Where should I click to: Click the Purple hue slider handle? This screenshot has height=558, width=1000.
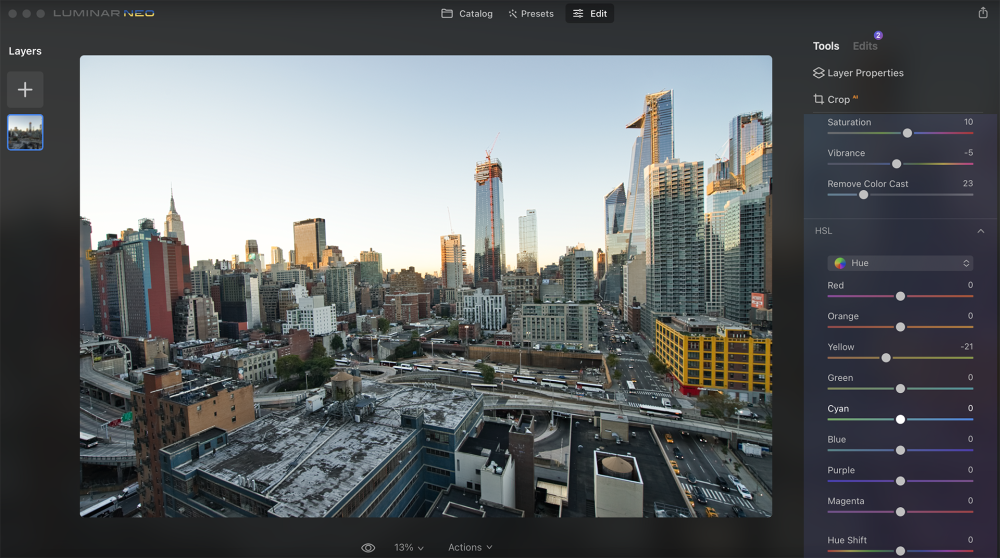click(900, 481)
